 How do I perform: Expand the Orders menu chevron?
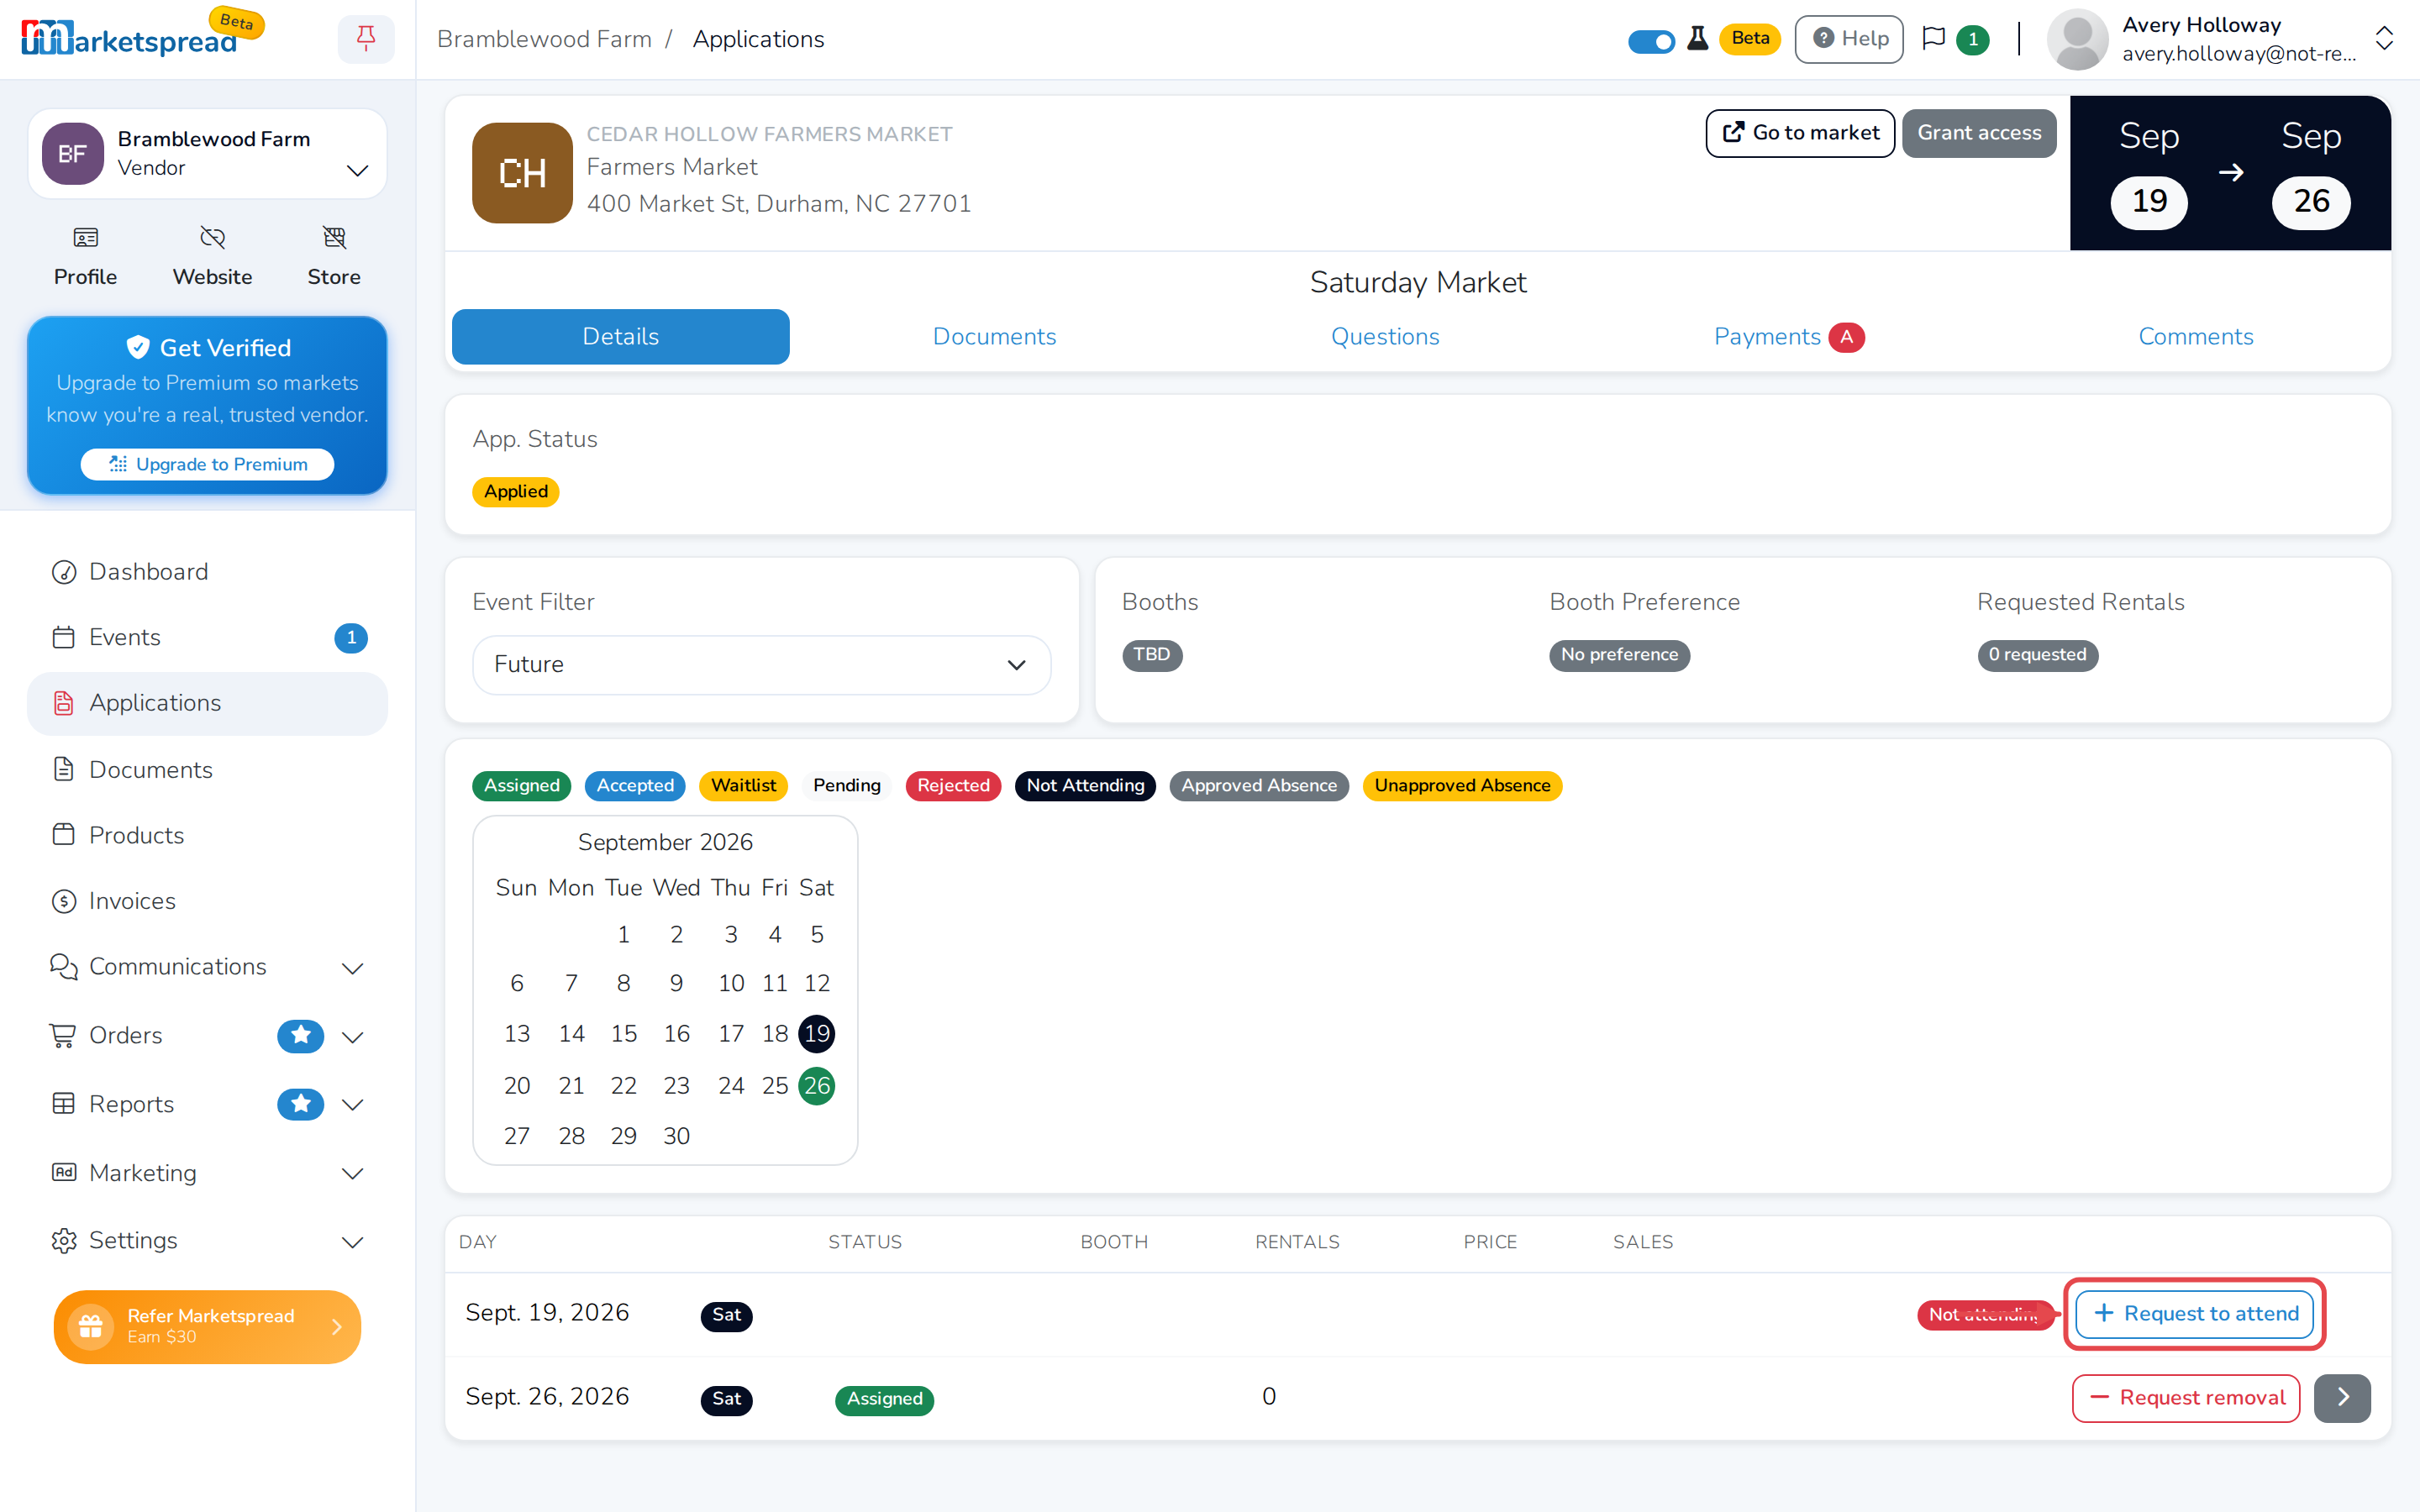pos(352,1037)
